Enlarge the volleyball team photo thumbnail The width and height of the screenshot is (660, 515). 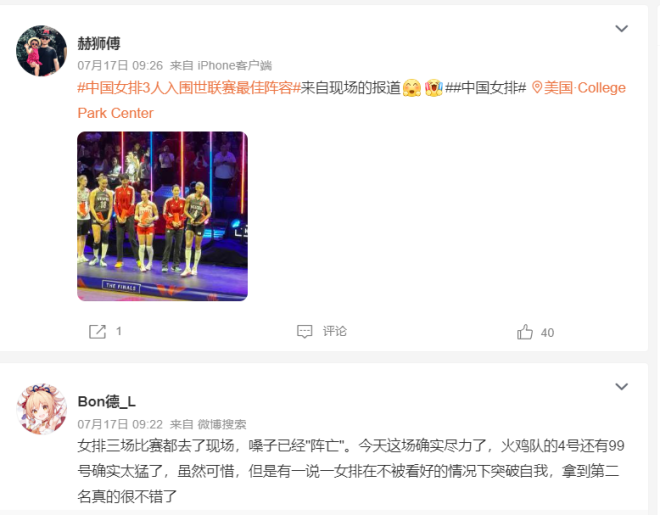point(162,216)
